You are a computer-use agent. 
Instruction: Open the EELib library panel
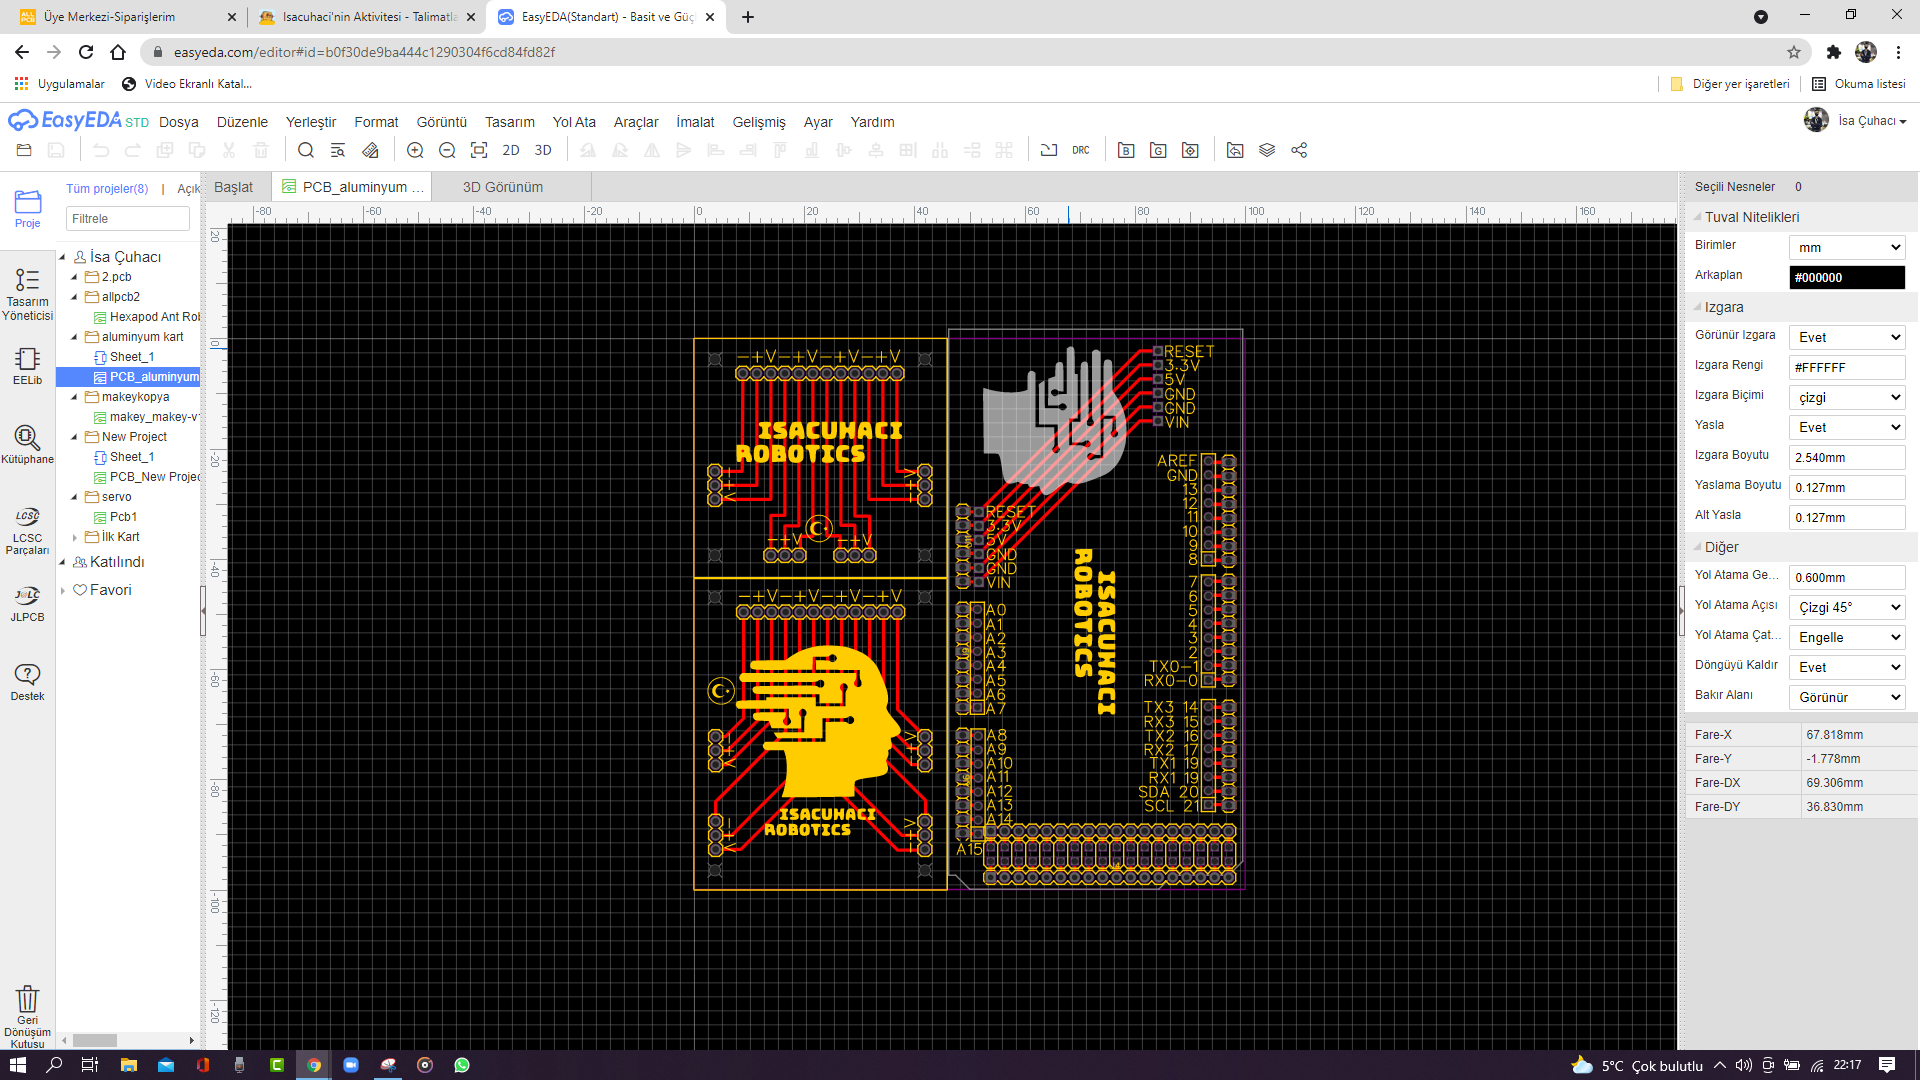(x=26, y=365)
